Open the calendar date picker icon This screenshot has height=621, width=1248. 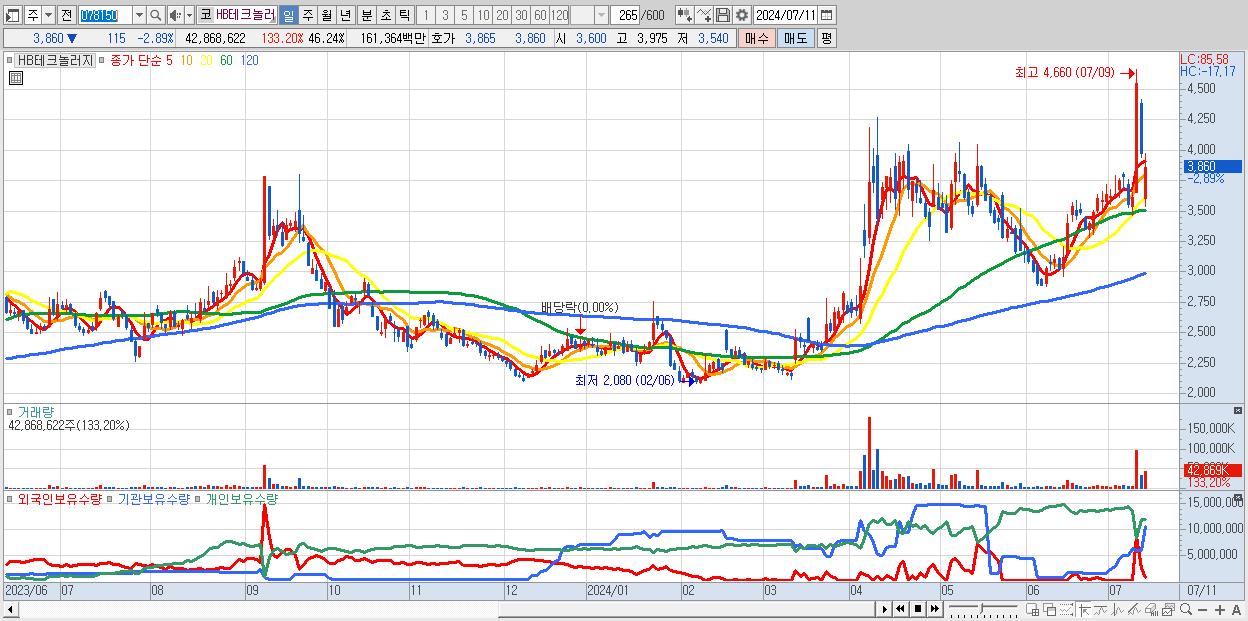[x=826, y=15]
